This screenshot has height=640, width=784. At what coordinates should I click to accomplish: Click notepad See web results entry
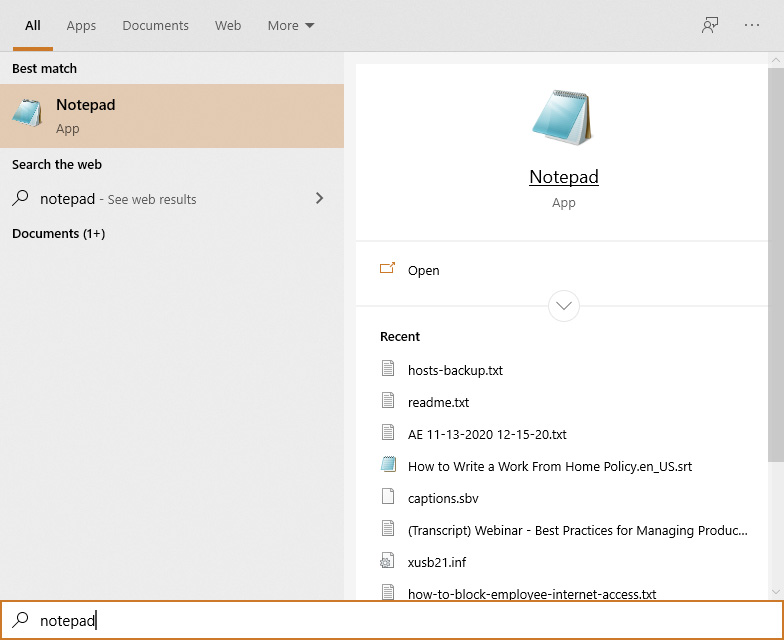click(172, 199)
